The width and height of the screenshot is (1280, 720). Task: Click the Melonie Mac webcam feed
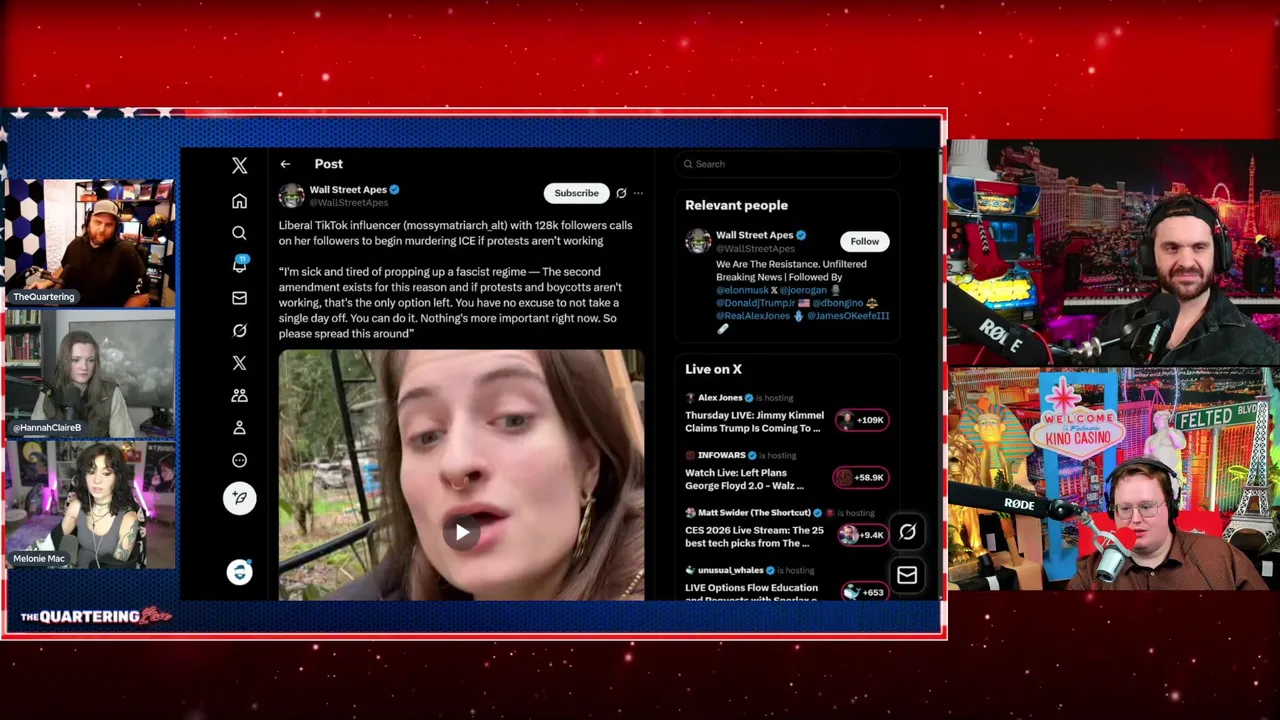coord(92,505)
